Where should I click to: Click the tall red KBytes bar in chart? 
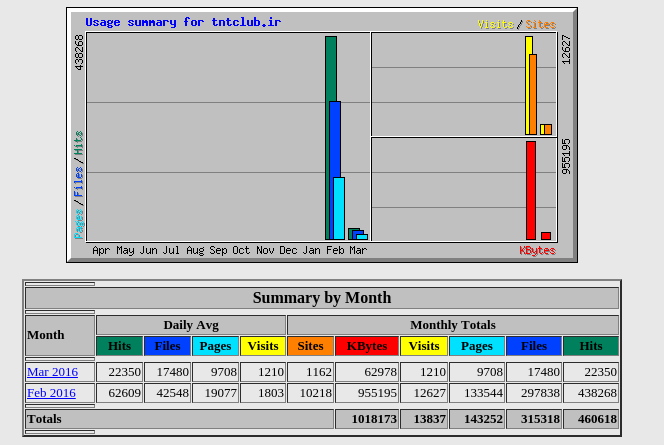(531, 190)
